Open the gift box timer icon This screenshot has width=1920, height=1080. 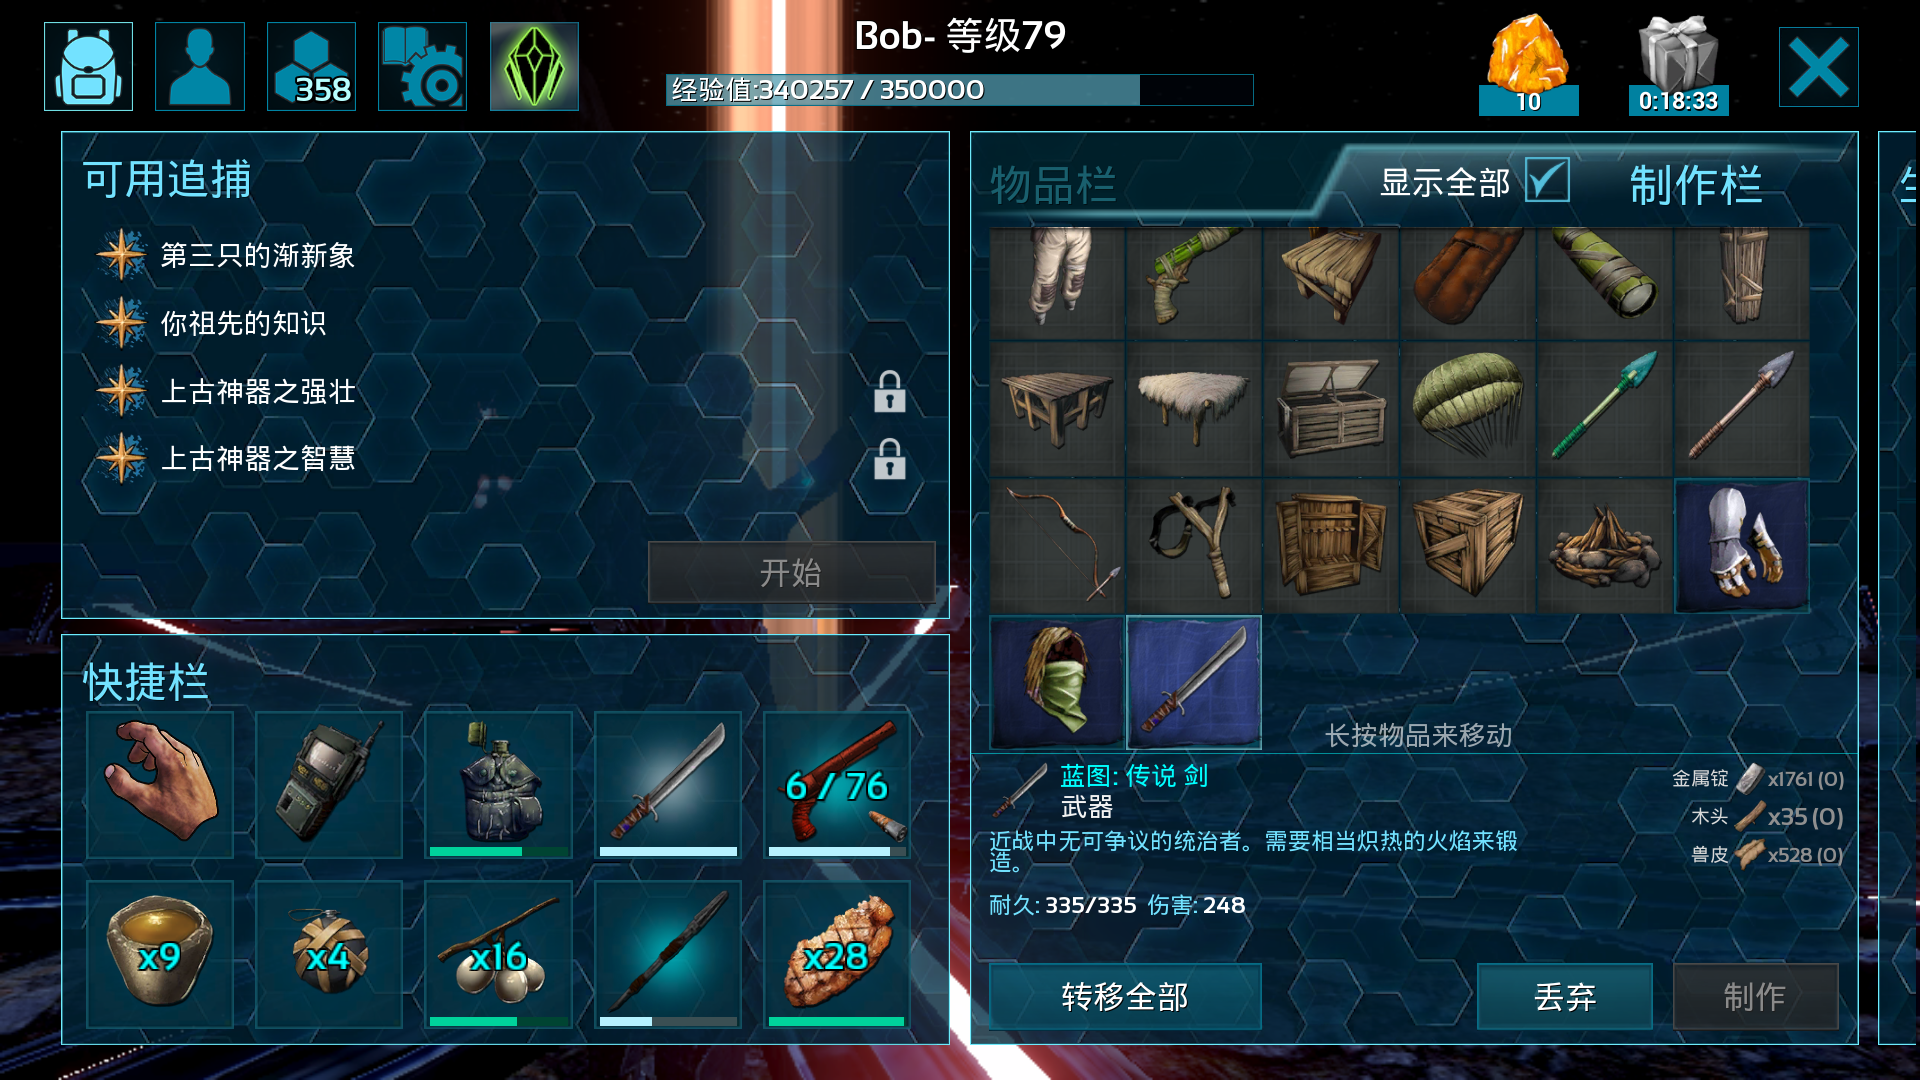[x=1678, y=64]
